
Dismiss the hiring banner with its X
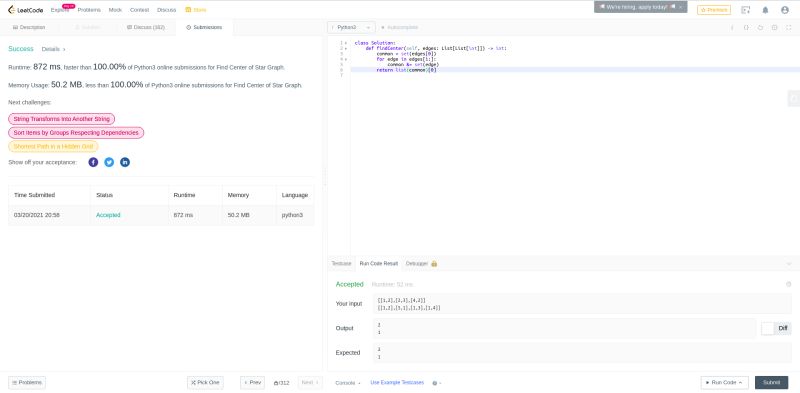(681, 7)
